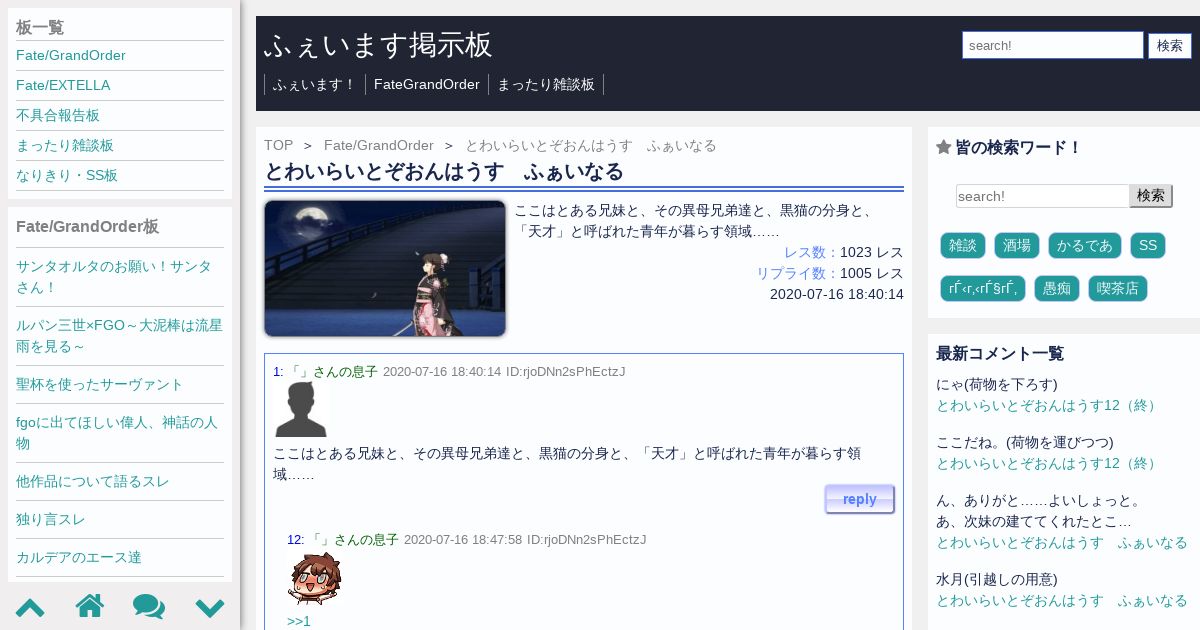Open とわいらいとぞおんはうす12（終） under ここだね。
Screen dimensions: 1200x630
pyautogui.click(x=1049, y=463)
